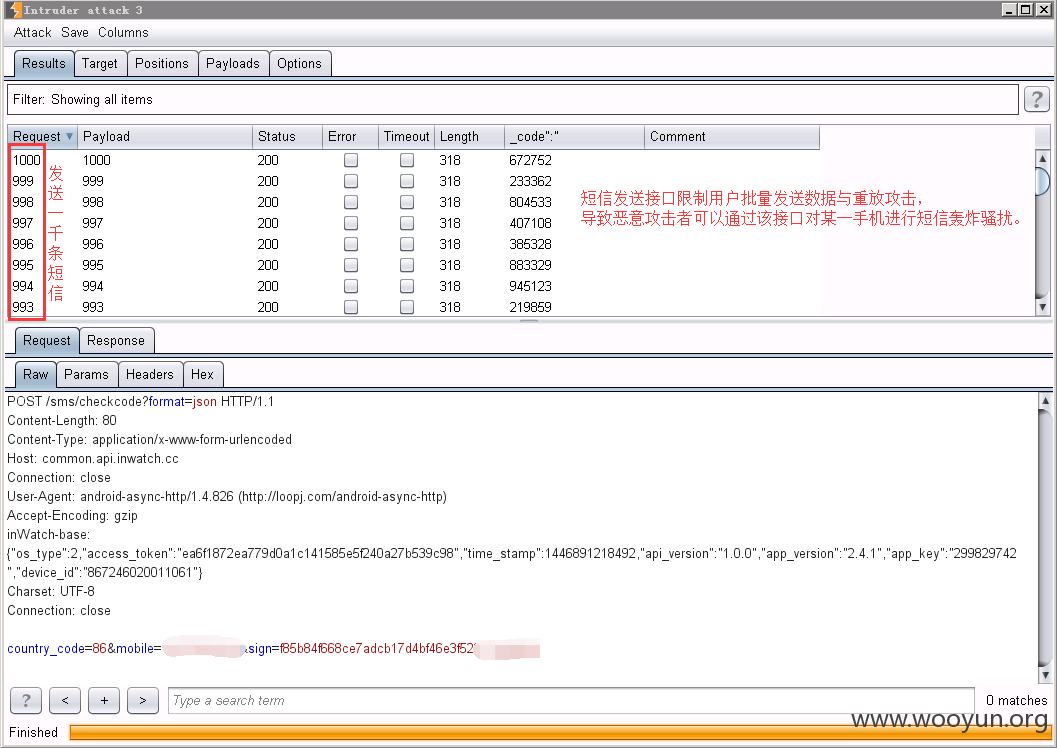The image size is (1057, 748).
Task: Sort by Status column header
Action: pos(287,136)
